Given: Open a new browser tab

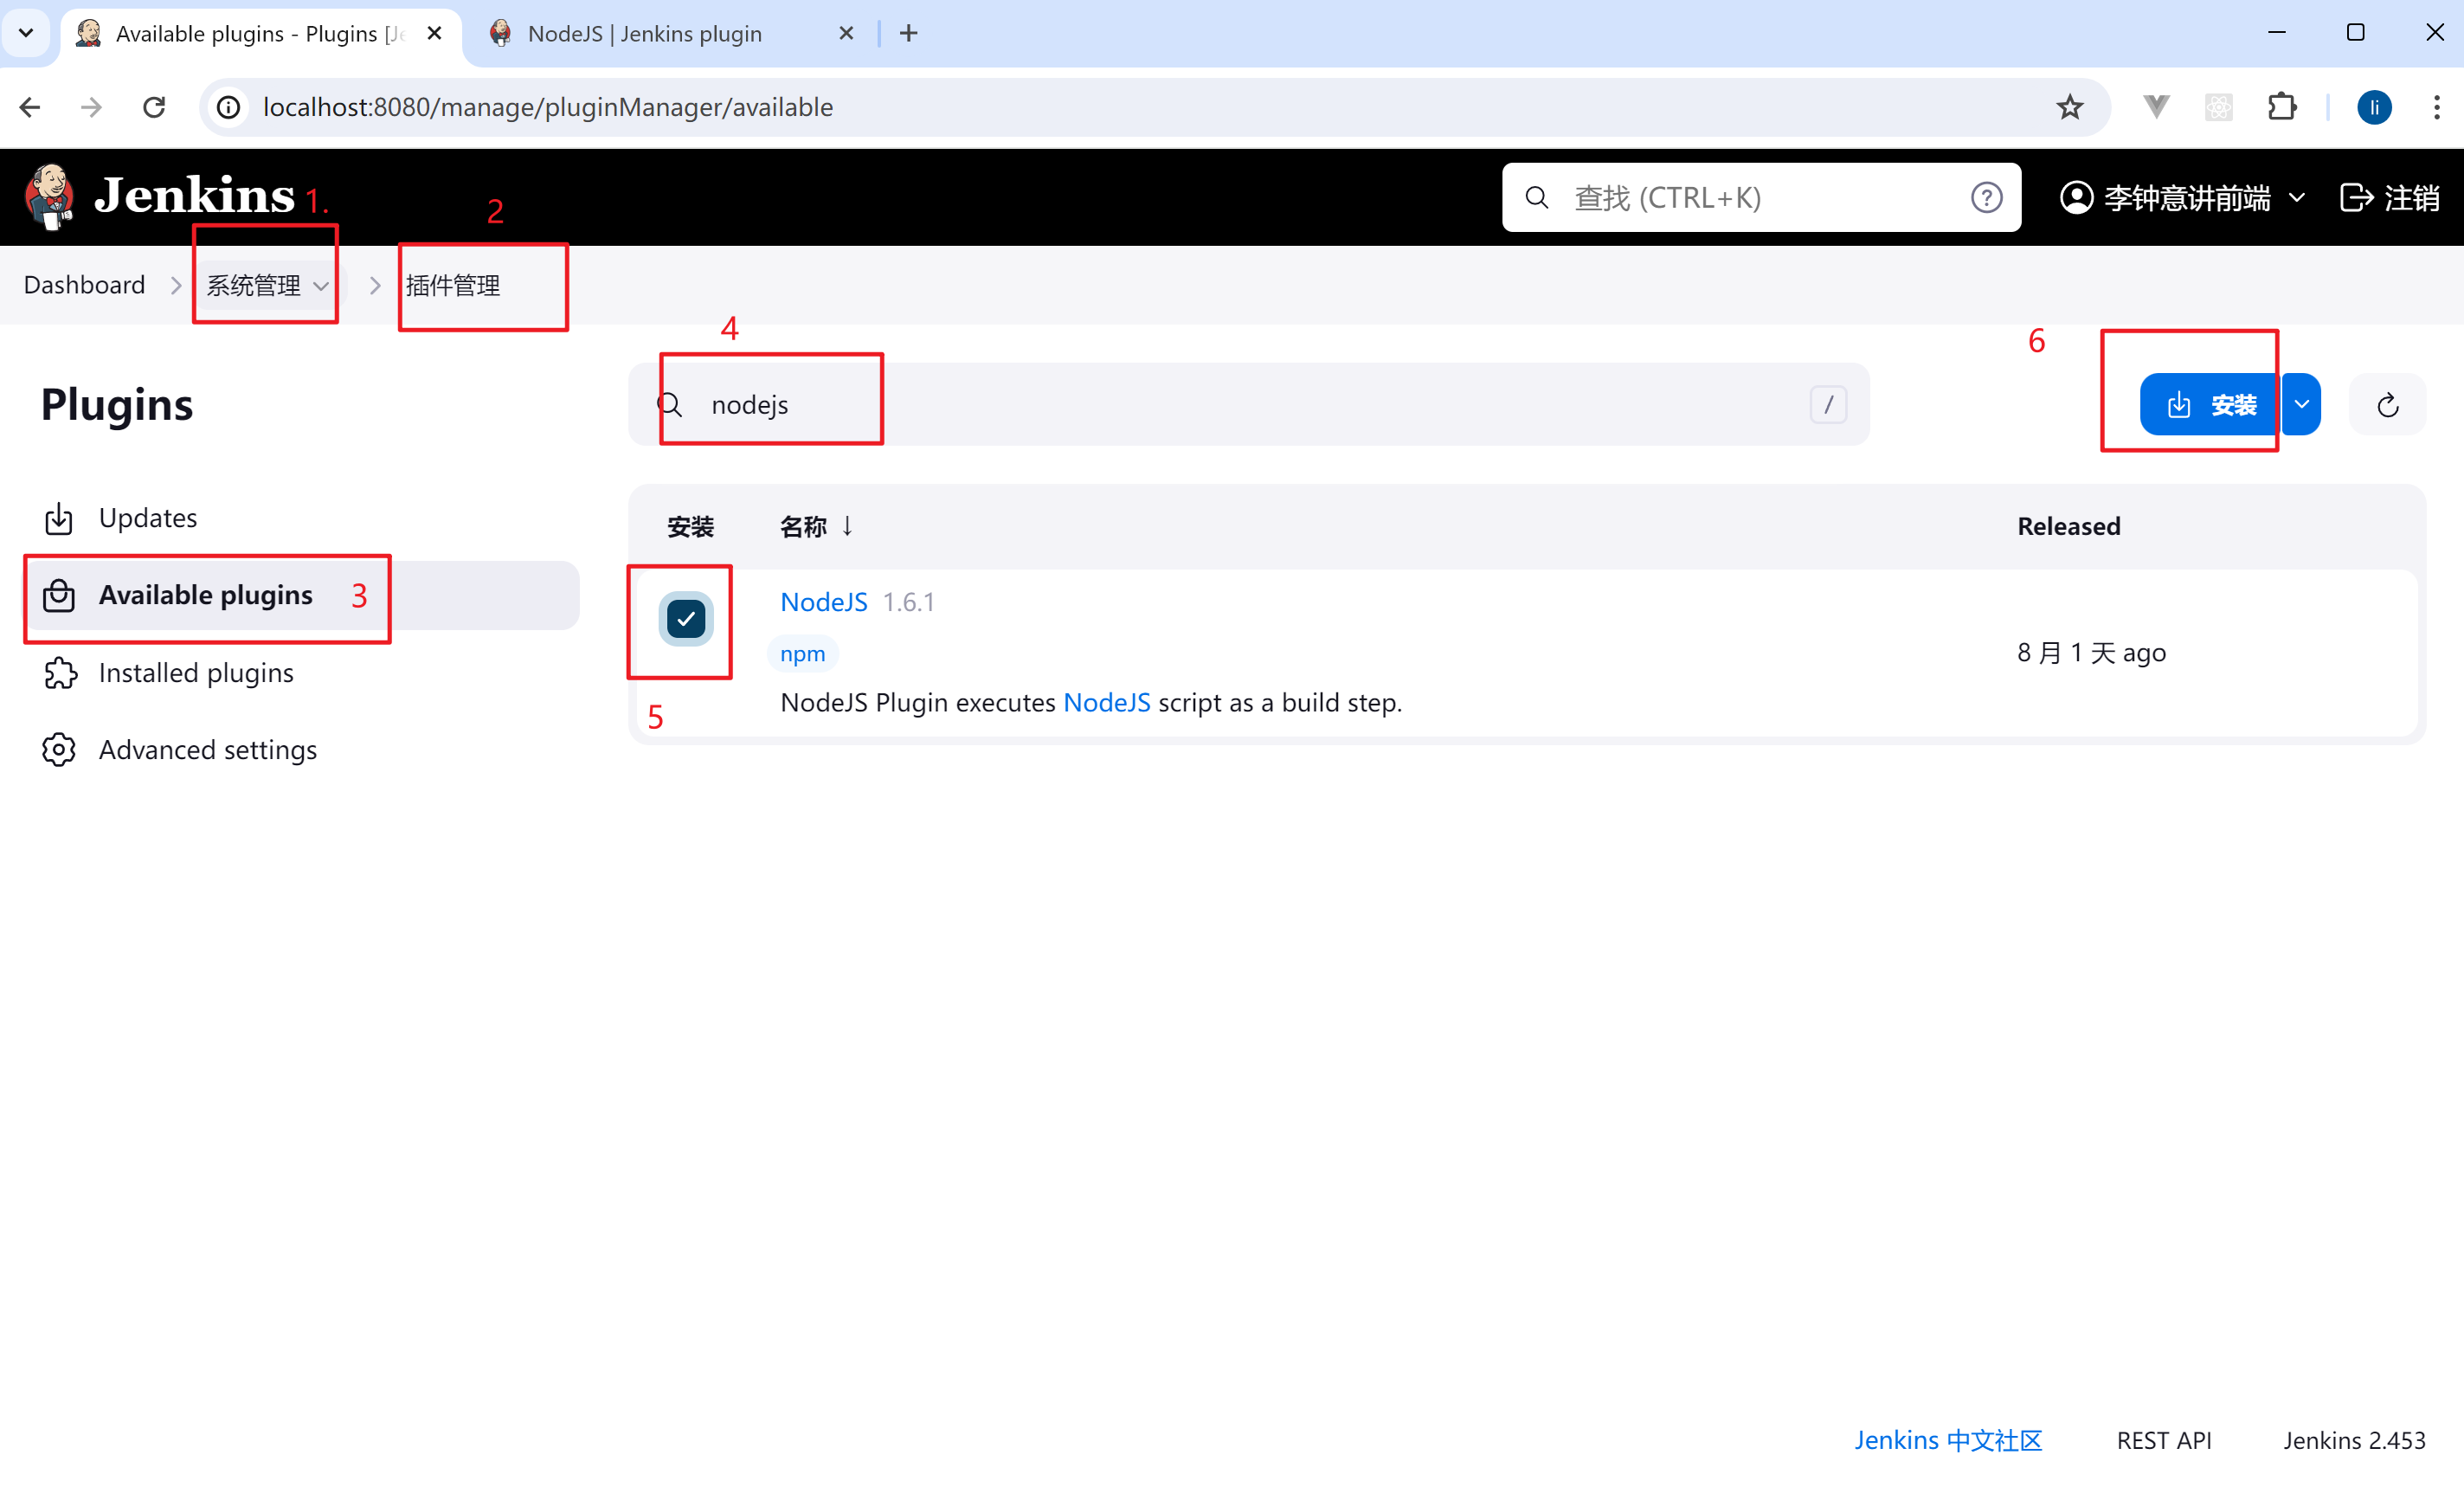Looking at the screenshot, I should pos(908,33).
